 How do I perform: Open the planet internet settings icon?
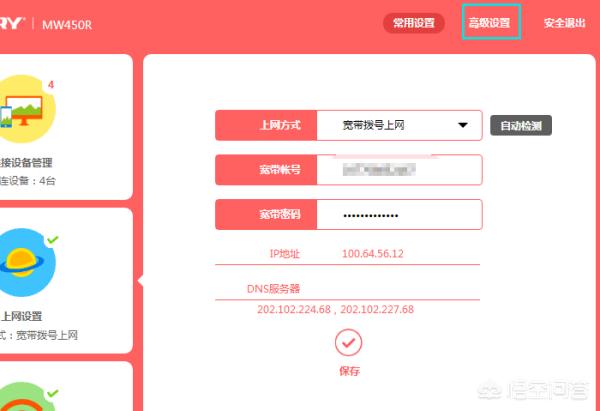25,263
